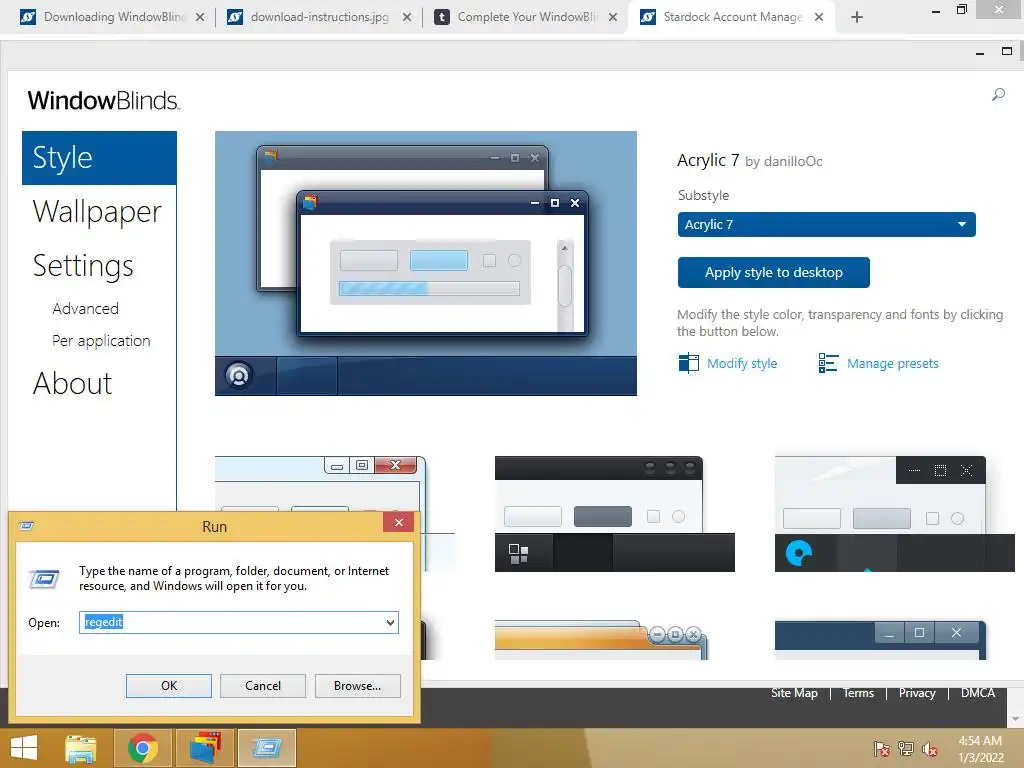Click the DMCA footer link

978,693
